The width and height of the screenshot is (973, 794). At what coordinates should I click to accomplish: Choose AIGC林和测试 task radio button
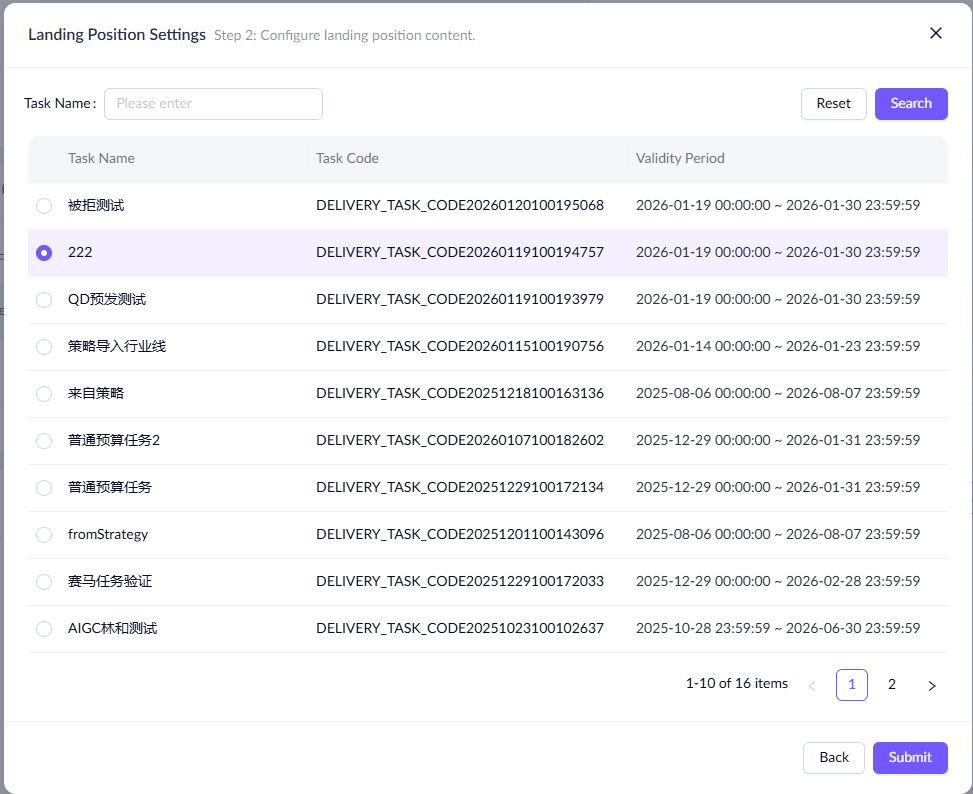click(x=44, y=629)
